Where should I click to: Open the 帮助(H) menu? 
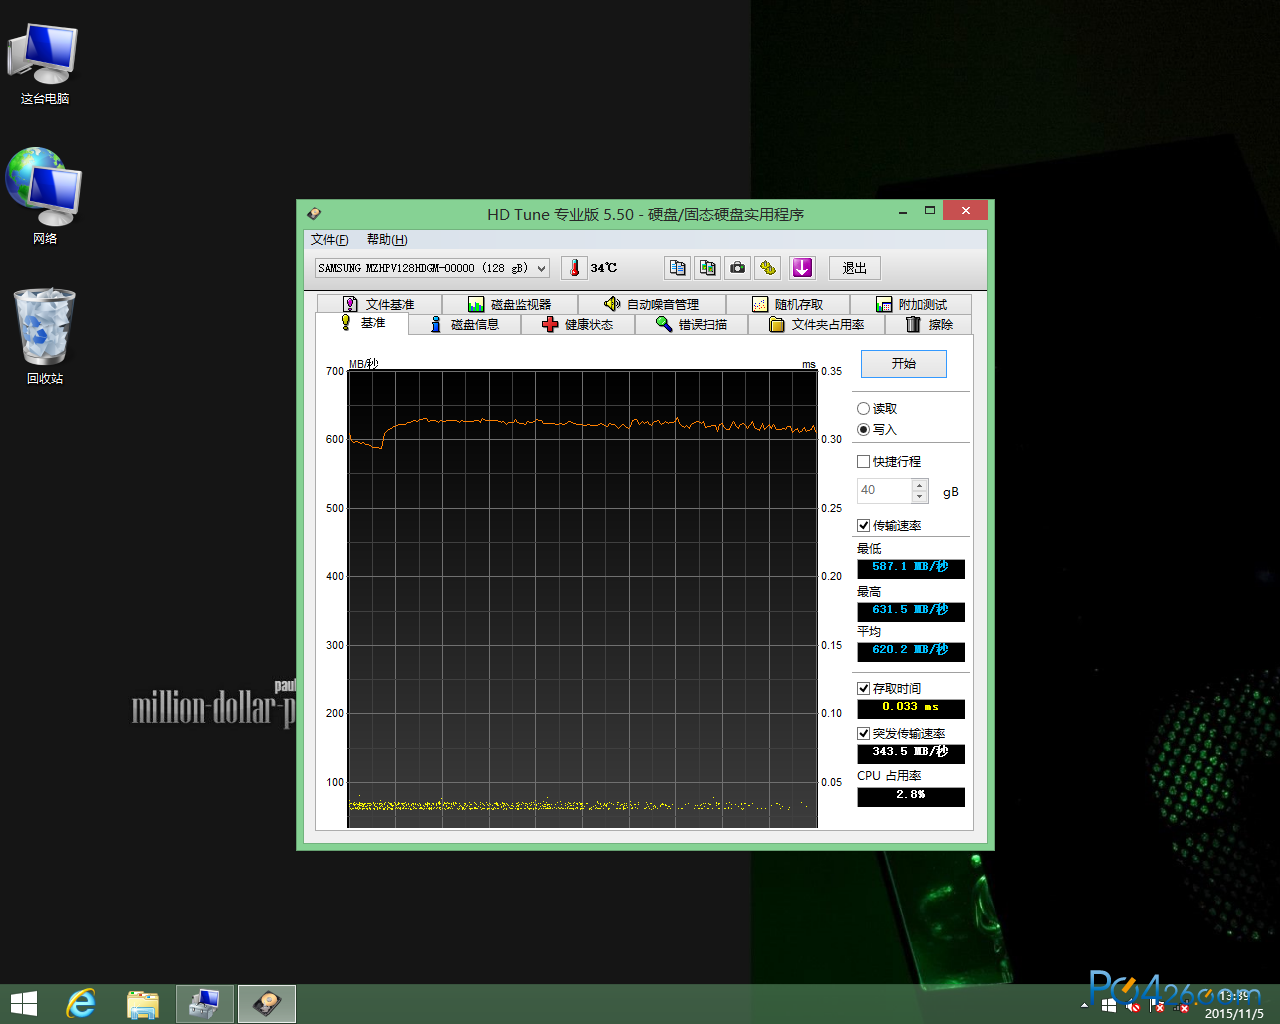pyautogui.click(x=387, y=240)
